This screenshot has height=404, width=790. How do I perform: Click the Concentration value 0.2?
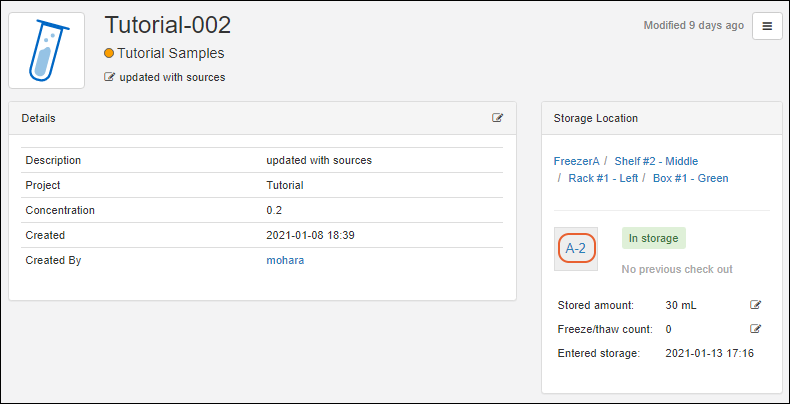[x=274, y=210]
